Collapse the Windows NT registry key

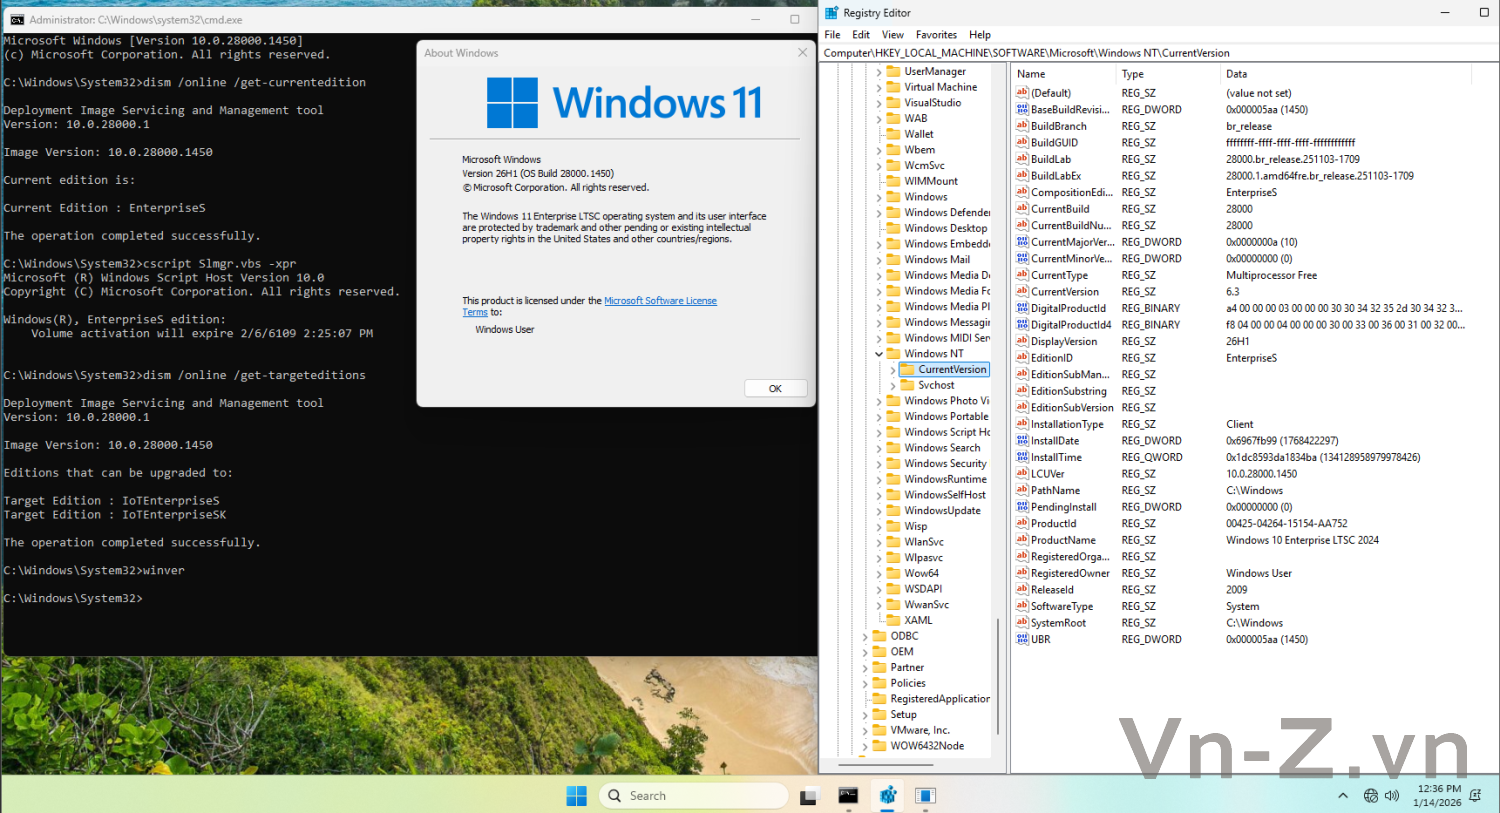(x=879, y=354)
